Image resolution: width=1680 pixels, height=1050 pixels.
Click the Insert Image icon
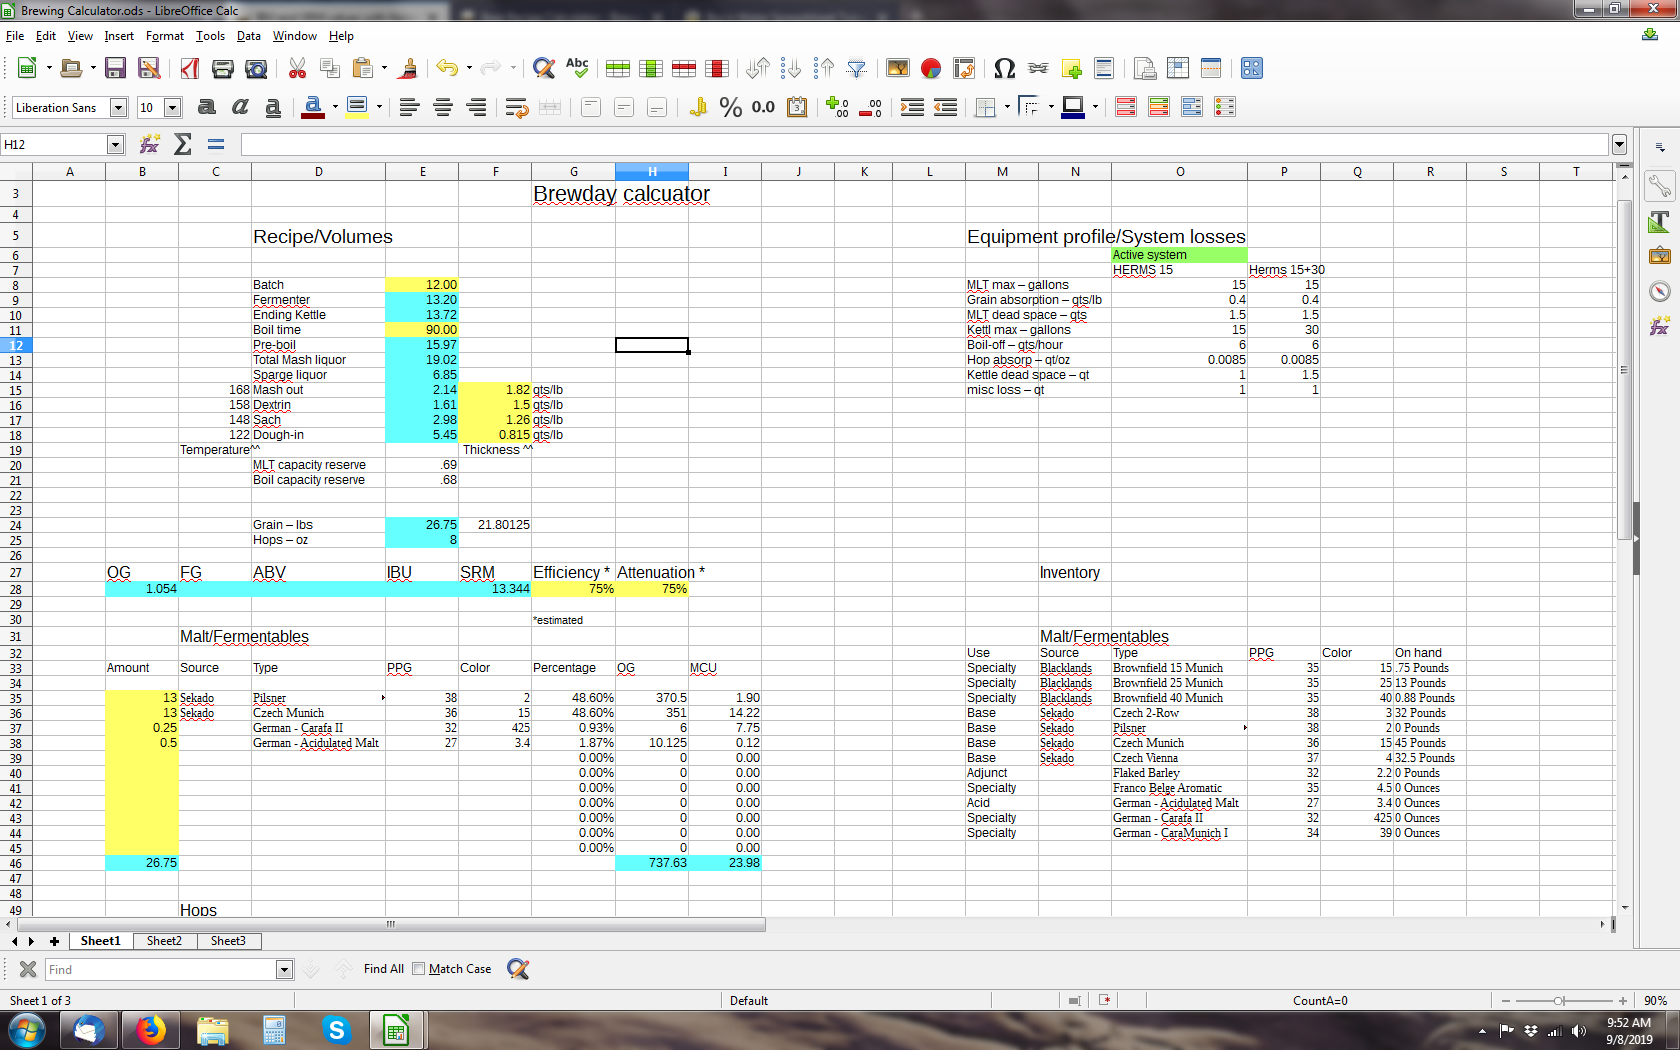tap(898, 68)
